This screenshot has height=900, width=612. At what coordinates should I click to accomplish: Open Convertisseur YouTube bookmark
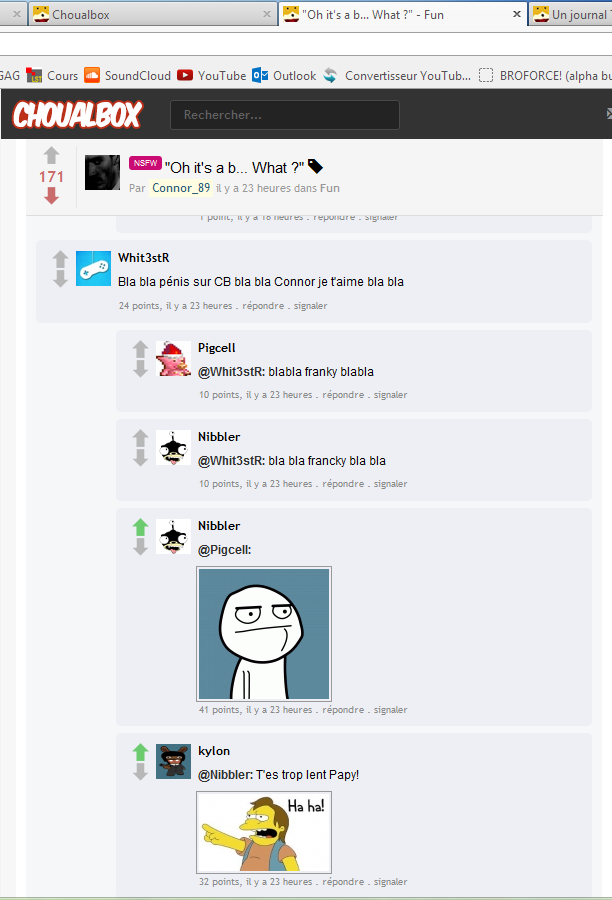(397, 75)
